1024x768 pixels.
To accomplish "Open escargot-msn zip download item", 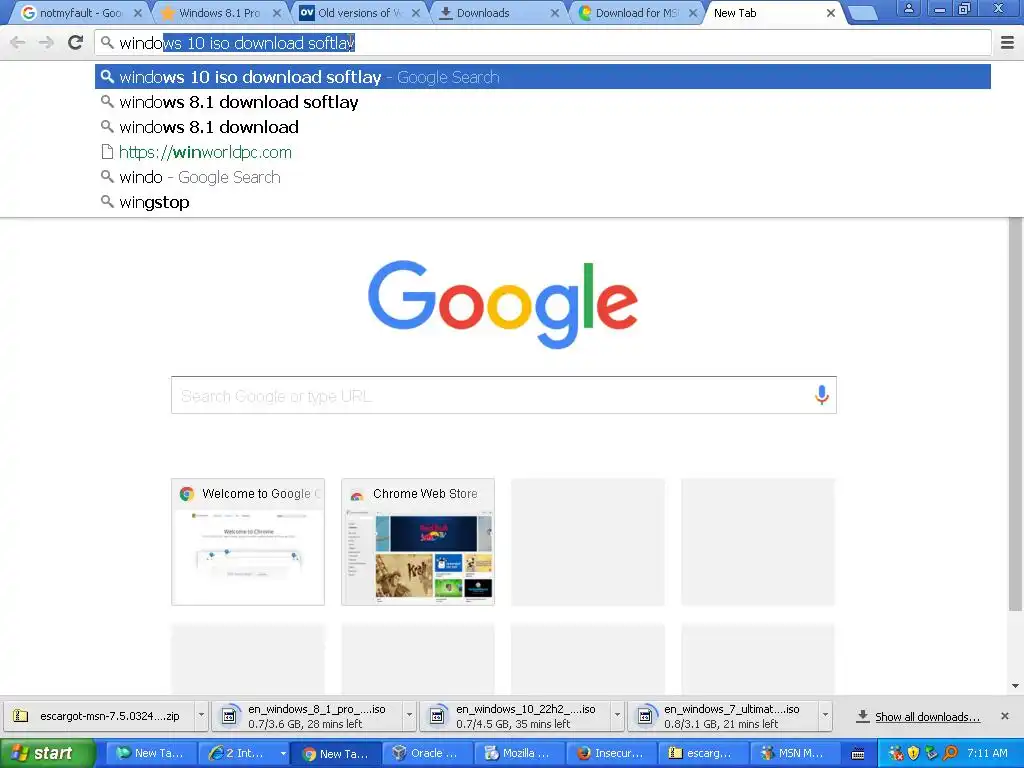I will pyautogui.click(x=98, y=716).
